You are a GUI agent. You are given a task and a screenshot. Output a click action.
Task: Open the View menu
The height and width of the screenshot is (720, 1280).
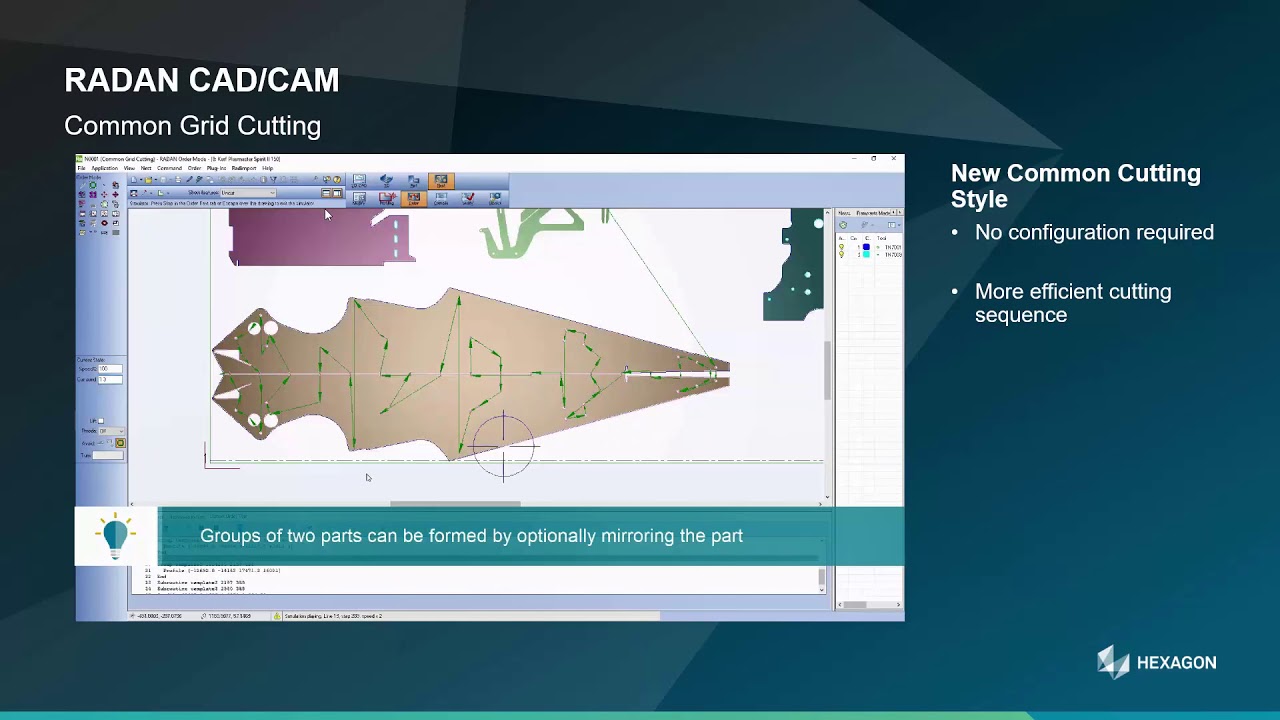pyautogui.click(x=129, y=168)
